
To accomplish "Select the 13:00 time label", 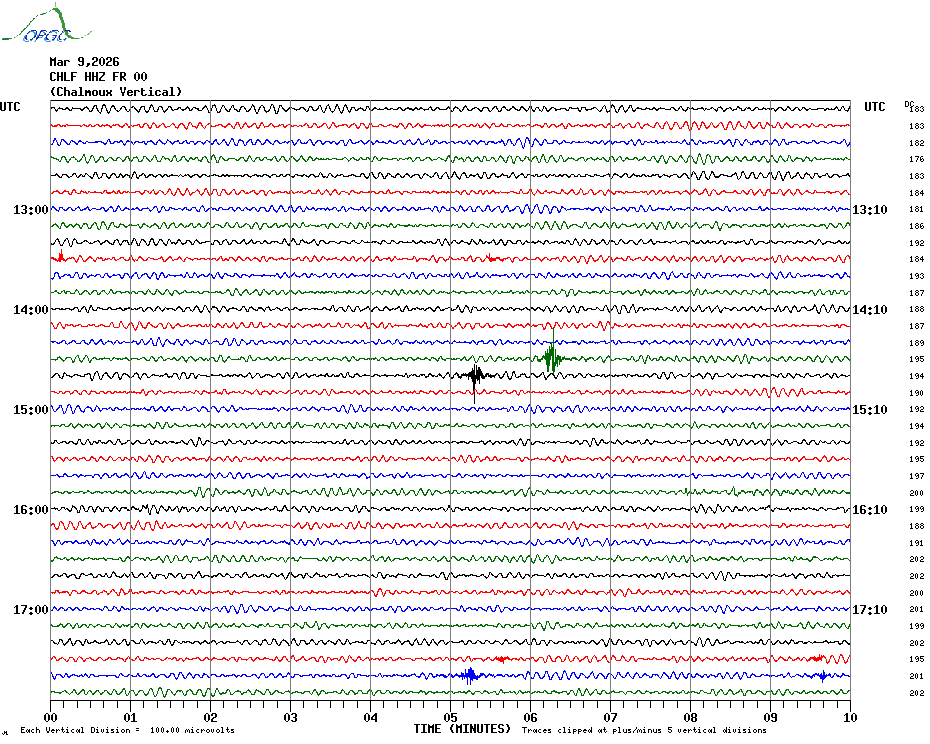I will click(x=31, y=210).
